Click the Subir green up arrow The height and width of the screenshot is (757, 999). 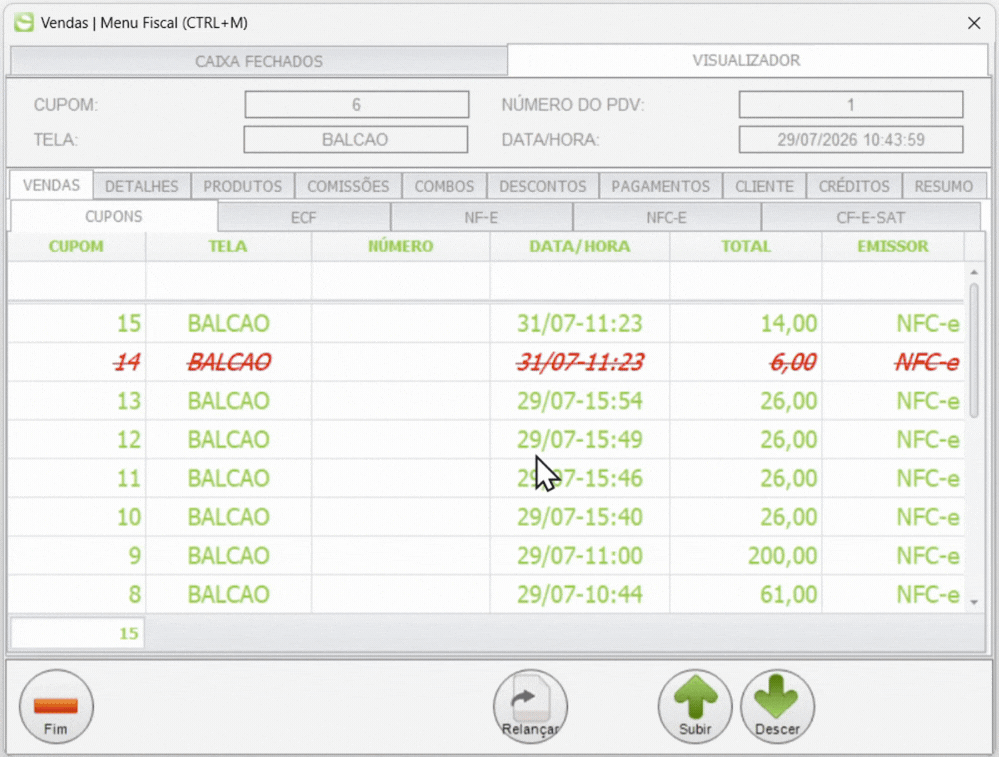[695, 706]
